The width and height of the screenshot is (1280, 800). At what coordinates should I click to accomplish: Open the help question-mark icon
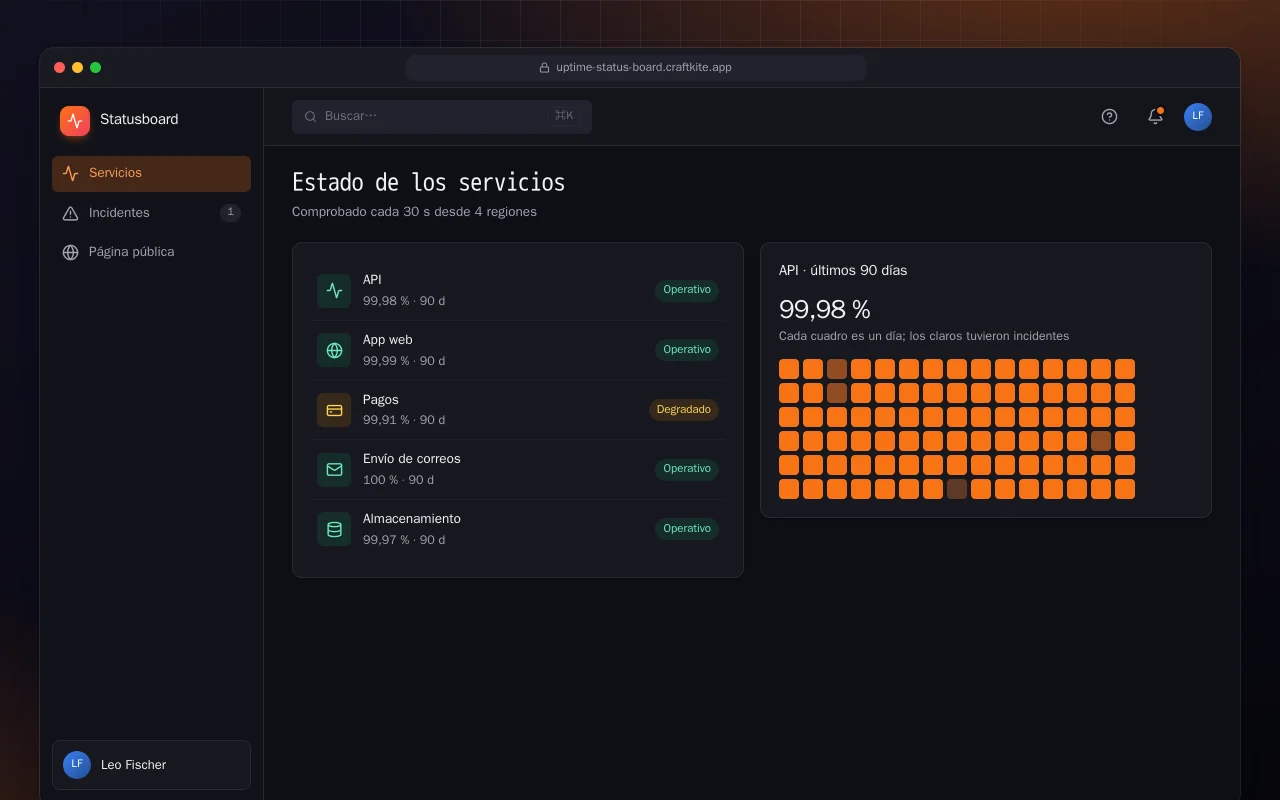(1109, 117)
